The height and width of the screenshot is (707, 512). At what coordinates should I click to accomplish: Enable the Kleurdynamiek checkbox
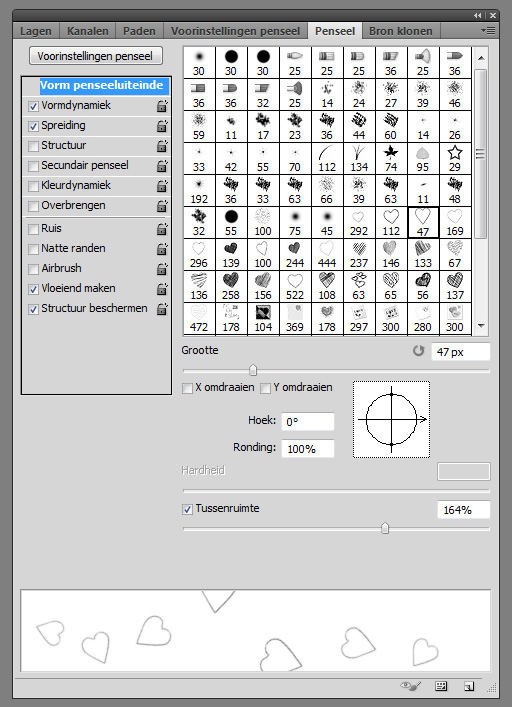click(x=33, y=186)
